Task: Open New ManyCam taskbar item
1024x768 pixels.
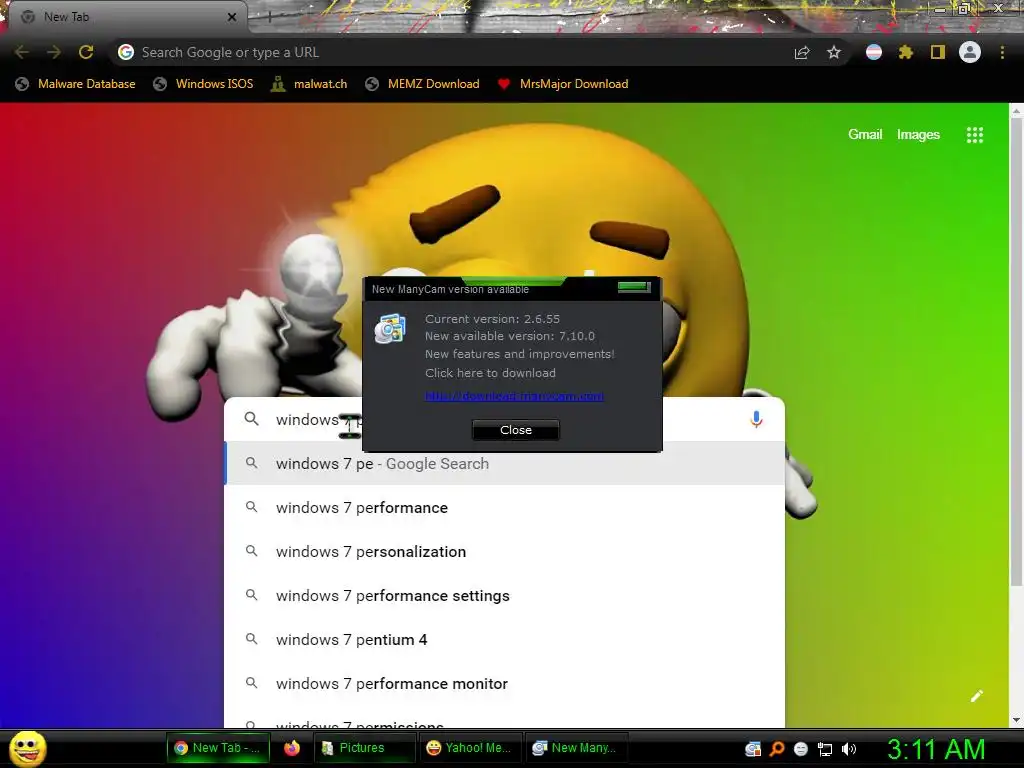Action: 576,748
